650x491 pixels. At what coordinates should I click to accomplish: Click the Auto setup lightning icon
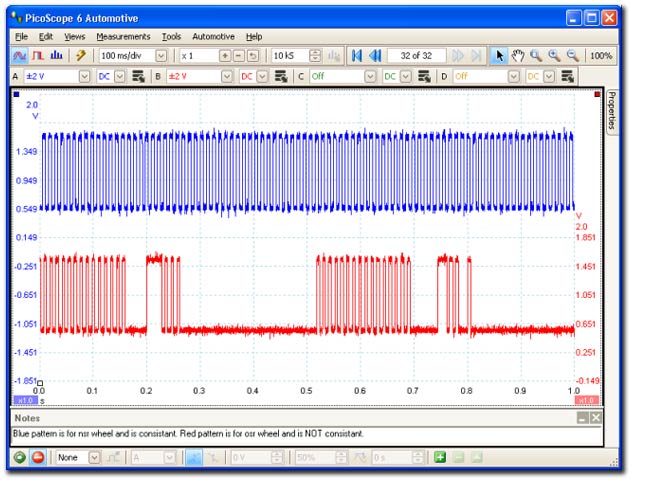(x=80, y=56)
